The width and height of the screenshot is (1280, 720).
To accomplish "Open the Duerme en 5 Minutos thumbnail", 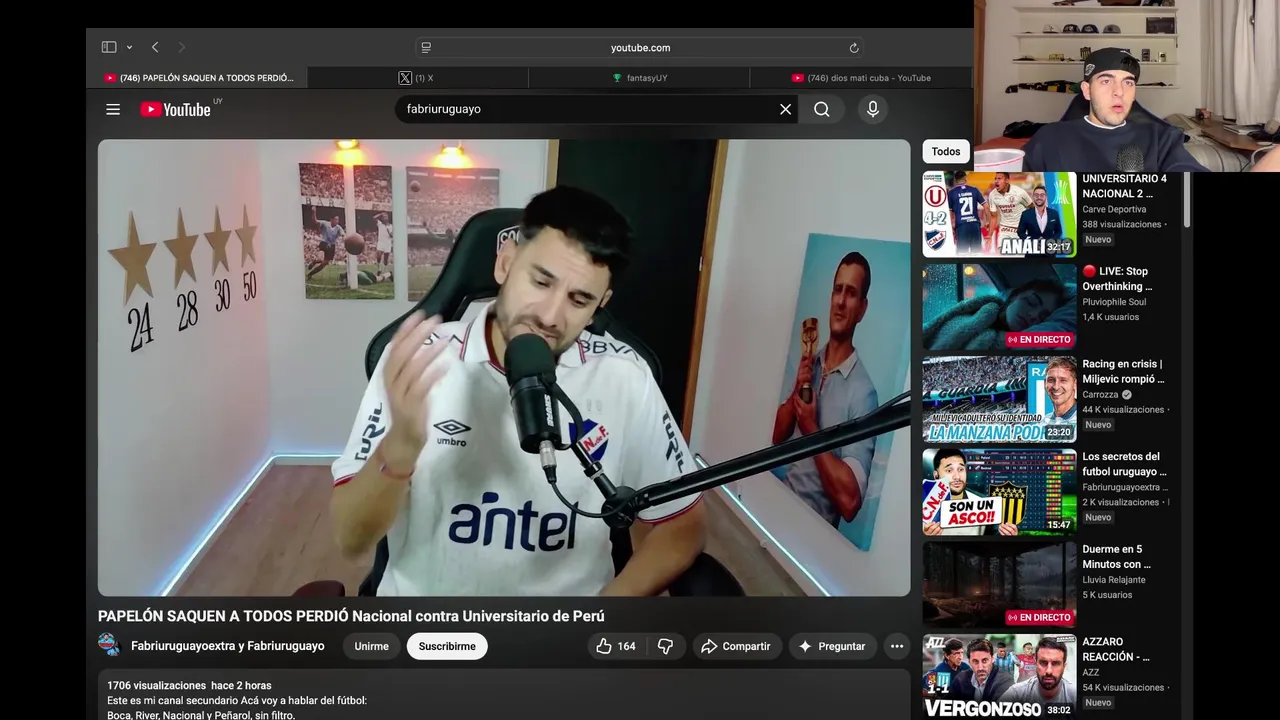I will coord(999,585).
